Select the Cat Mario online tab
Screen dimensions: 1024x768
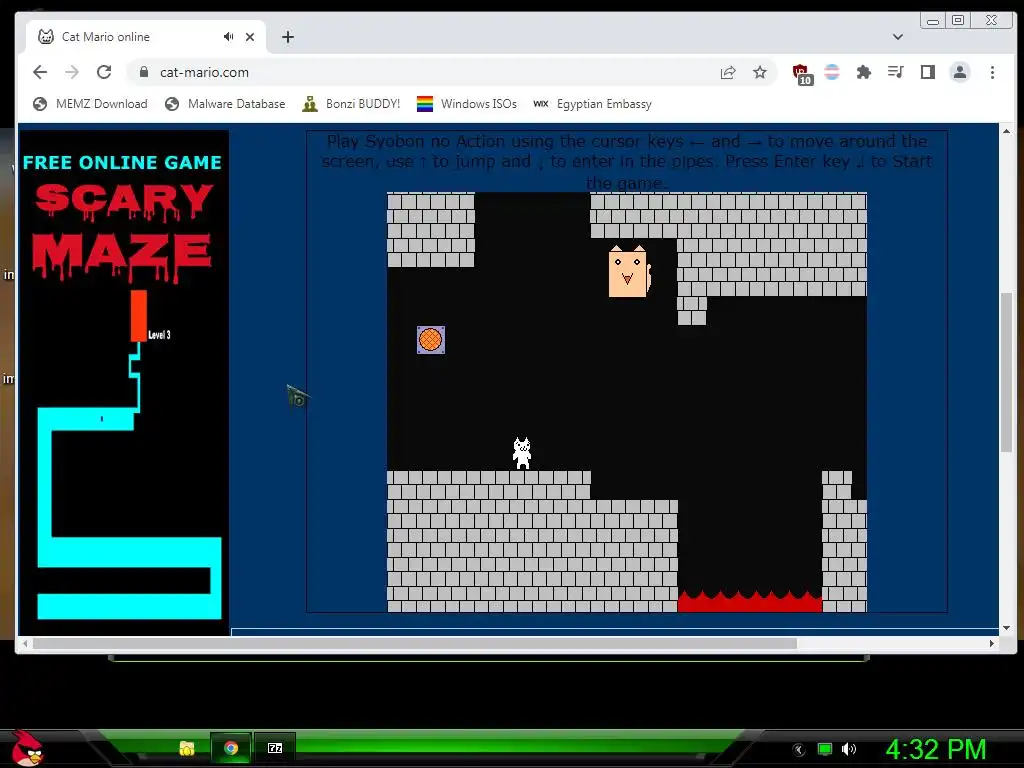146,37
